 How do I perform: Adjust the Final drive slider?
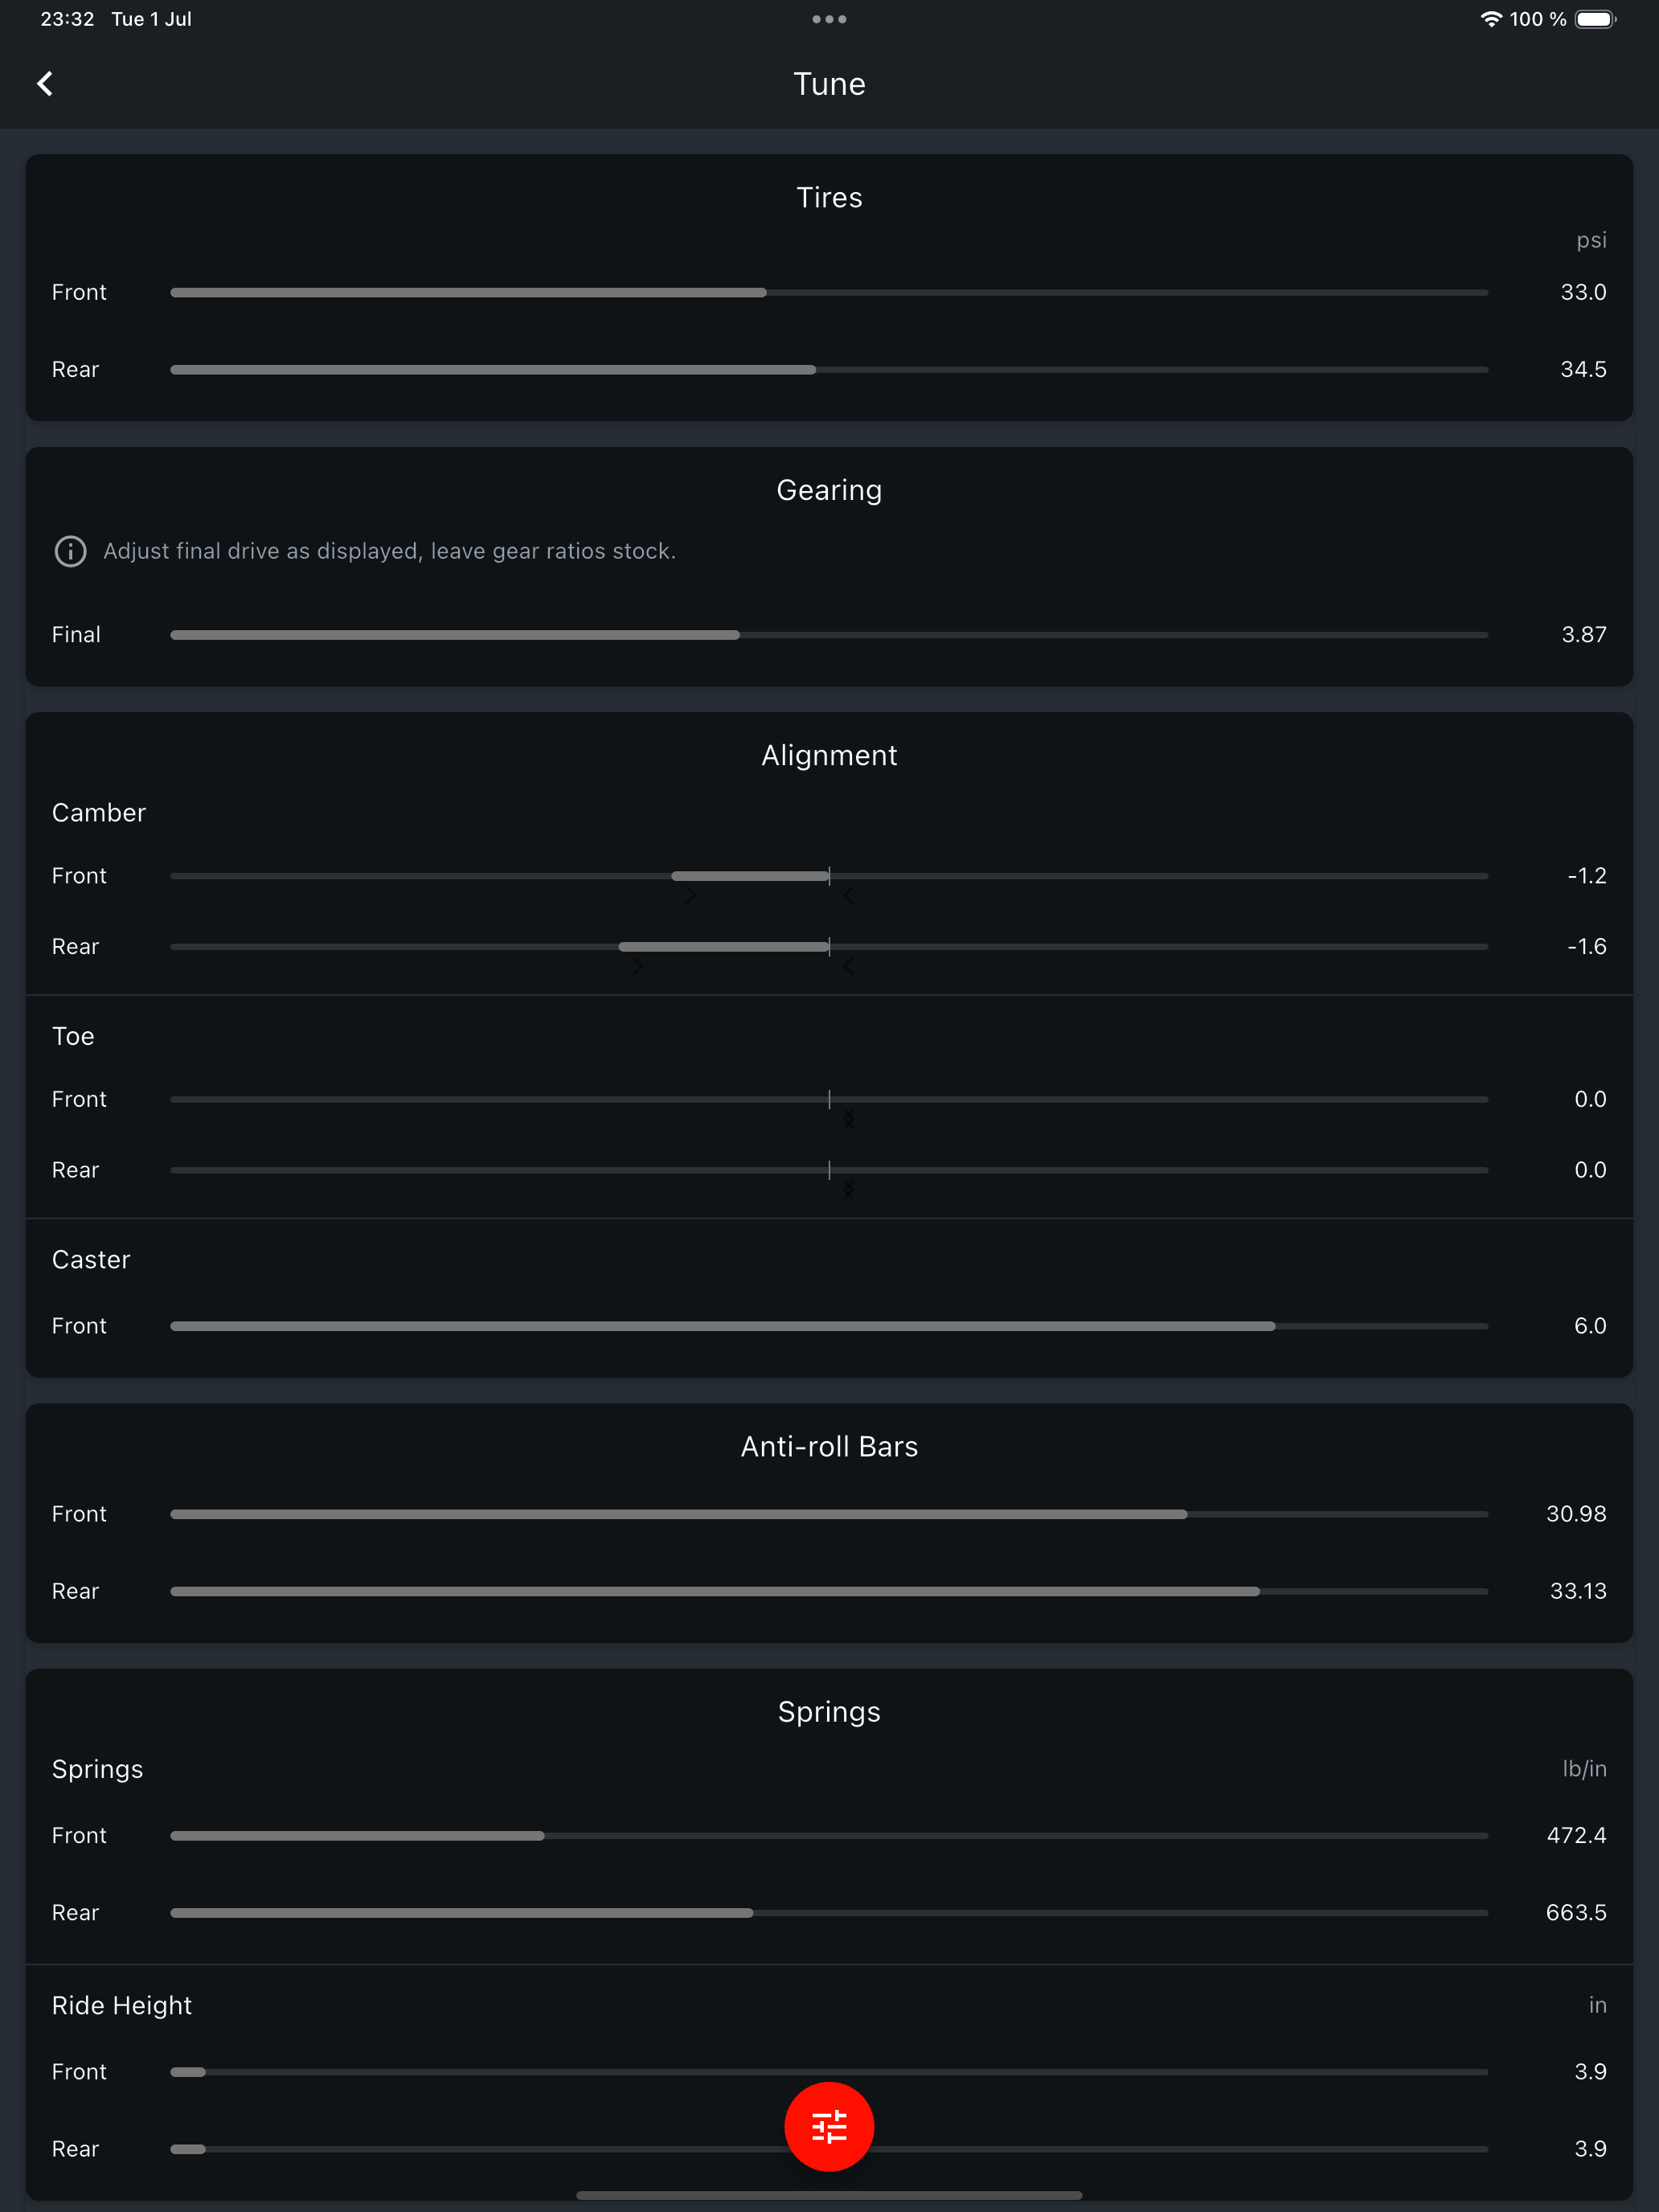829,635
